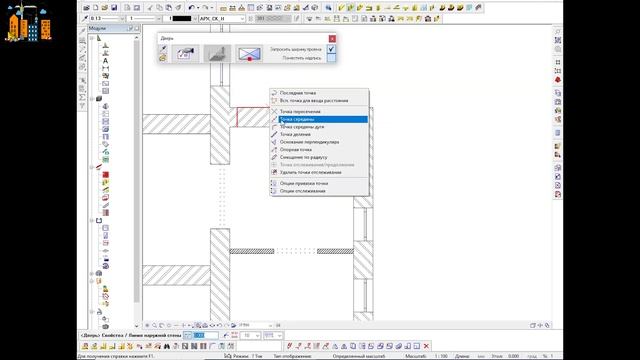Click the first yellow icon in bottom-left toolbar
The image size is (640, 360).
pyautogui.click(x=85, y=346)
